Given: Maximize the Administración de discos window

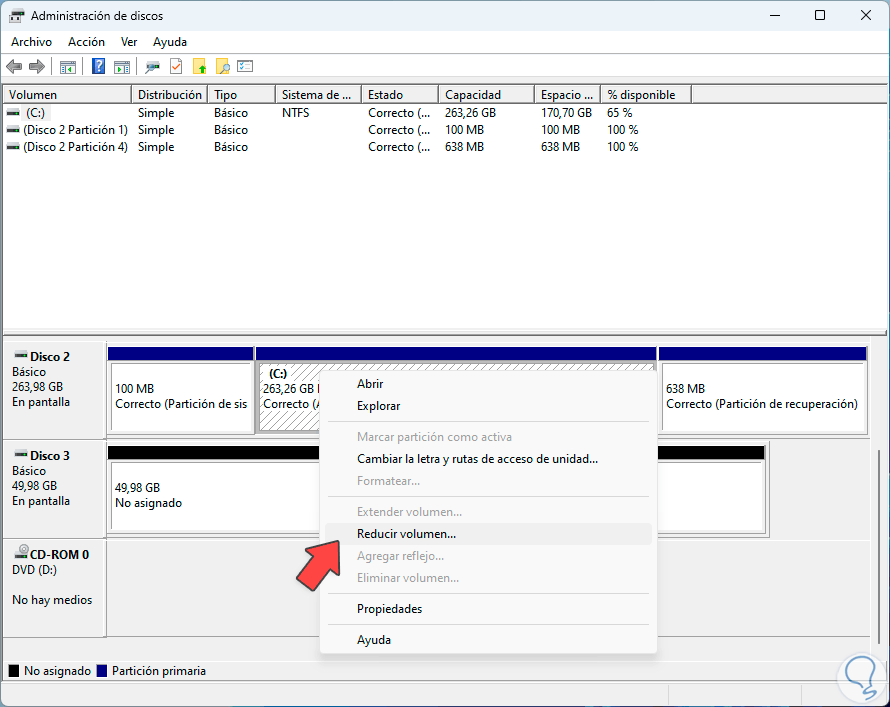Looking at the screenshot, I should [x=820, y=15].
